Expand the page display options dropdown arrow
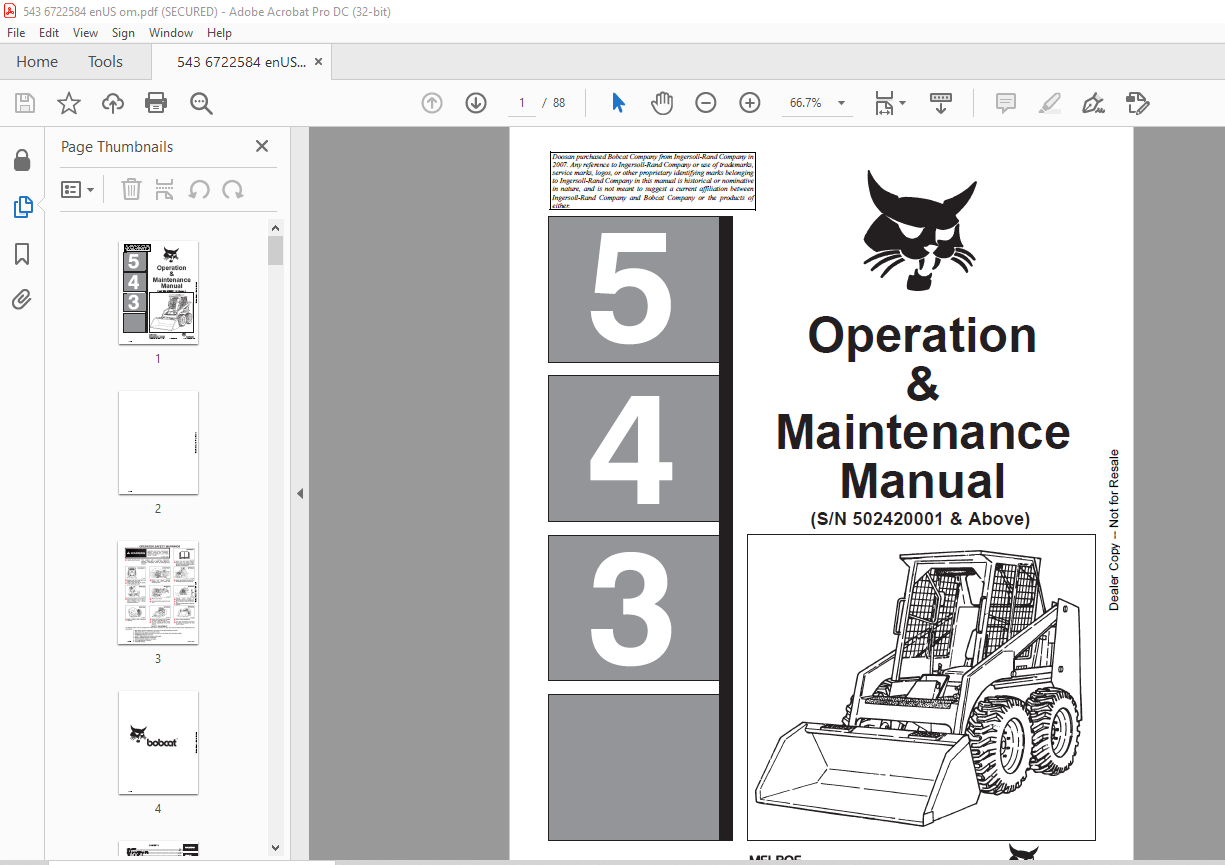The width and height of the screenshot is (1225, 865). [x=902, y=103]
